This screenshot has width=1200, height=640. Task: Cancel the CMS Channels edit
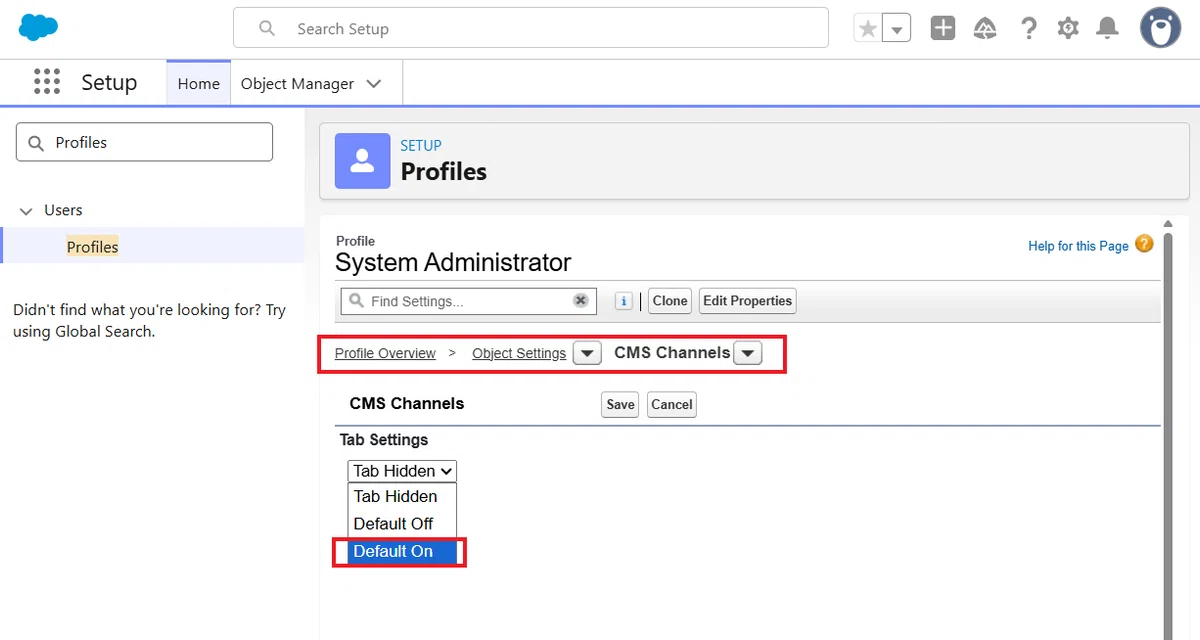(x=671, y=404)
